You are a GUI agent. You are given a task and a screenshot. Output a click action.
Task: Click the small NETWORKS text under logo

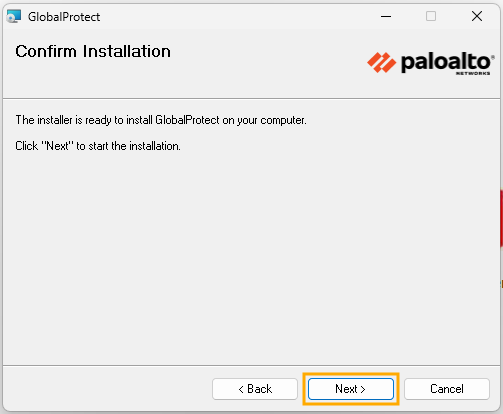(x=473, y=73)
